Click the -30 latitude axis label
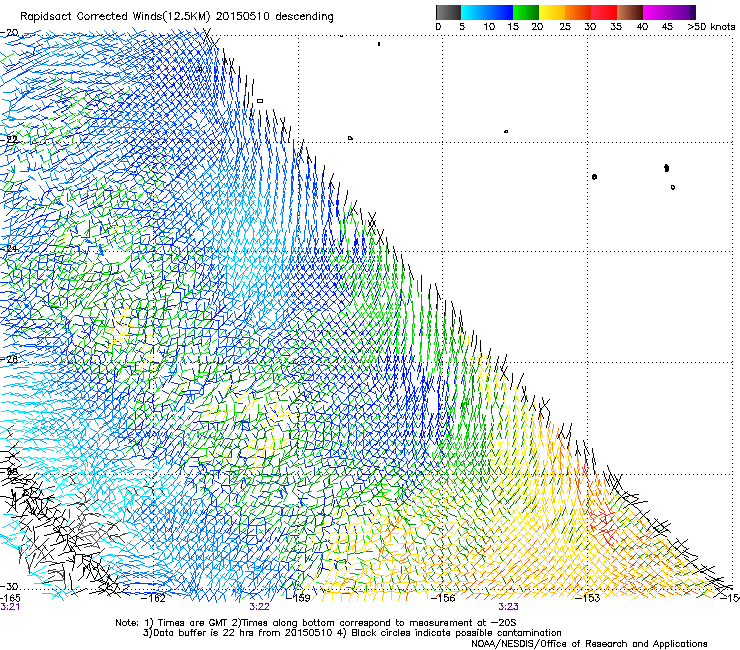This screenshot has height=650, width=740. click(9, 586)
